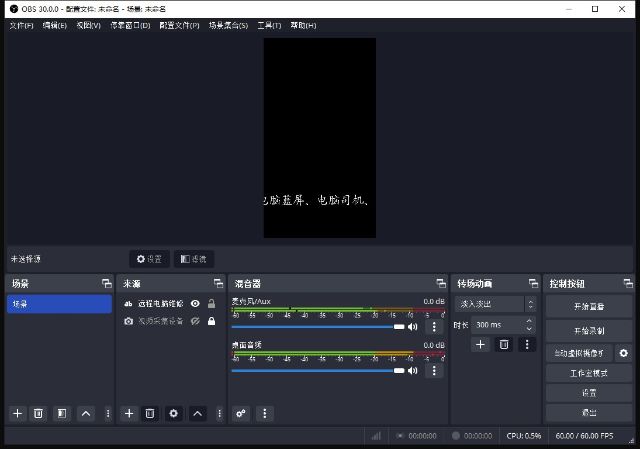Pop out the 混音器 dock window
Viewport: 640px width, 449px height.
click(441, 283)
